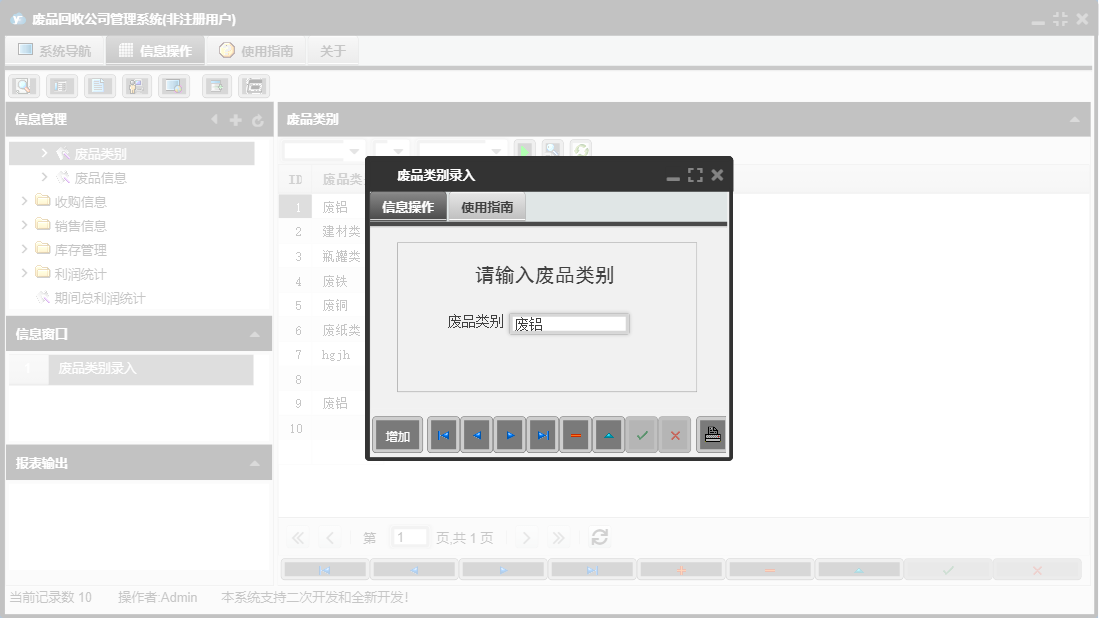Click the printer icon in the 废品类别录入 dialog
Viewport: 1099px width, 618px height.
(711, 434)
